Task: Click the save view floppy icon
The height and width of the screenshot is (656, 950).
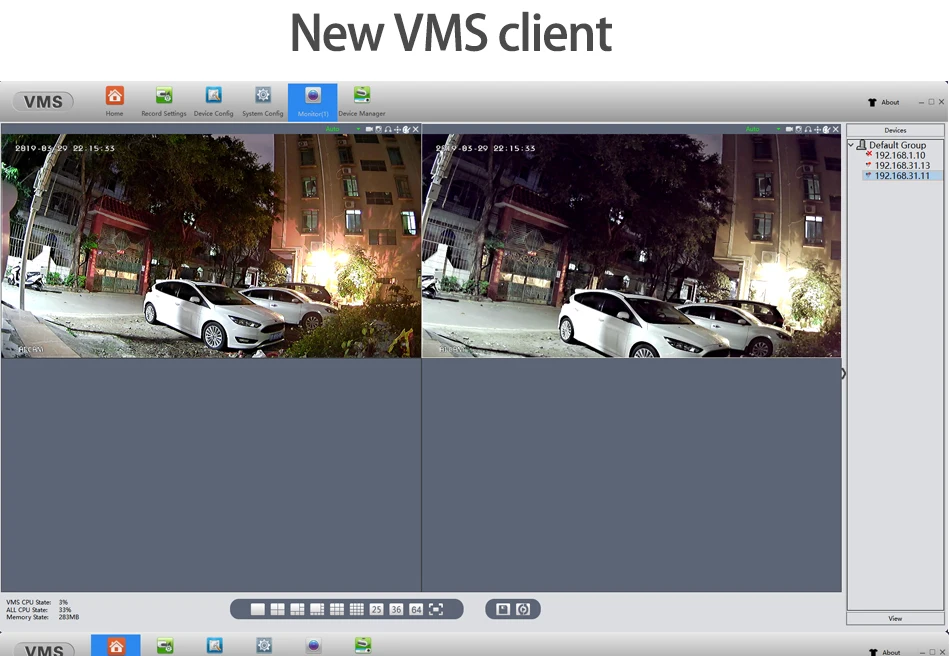Action: 503,609
